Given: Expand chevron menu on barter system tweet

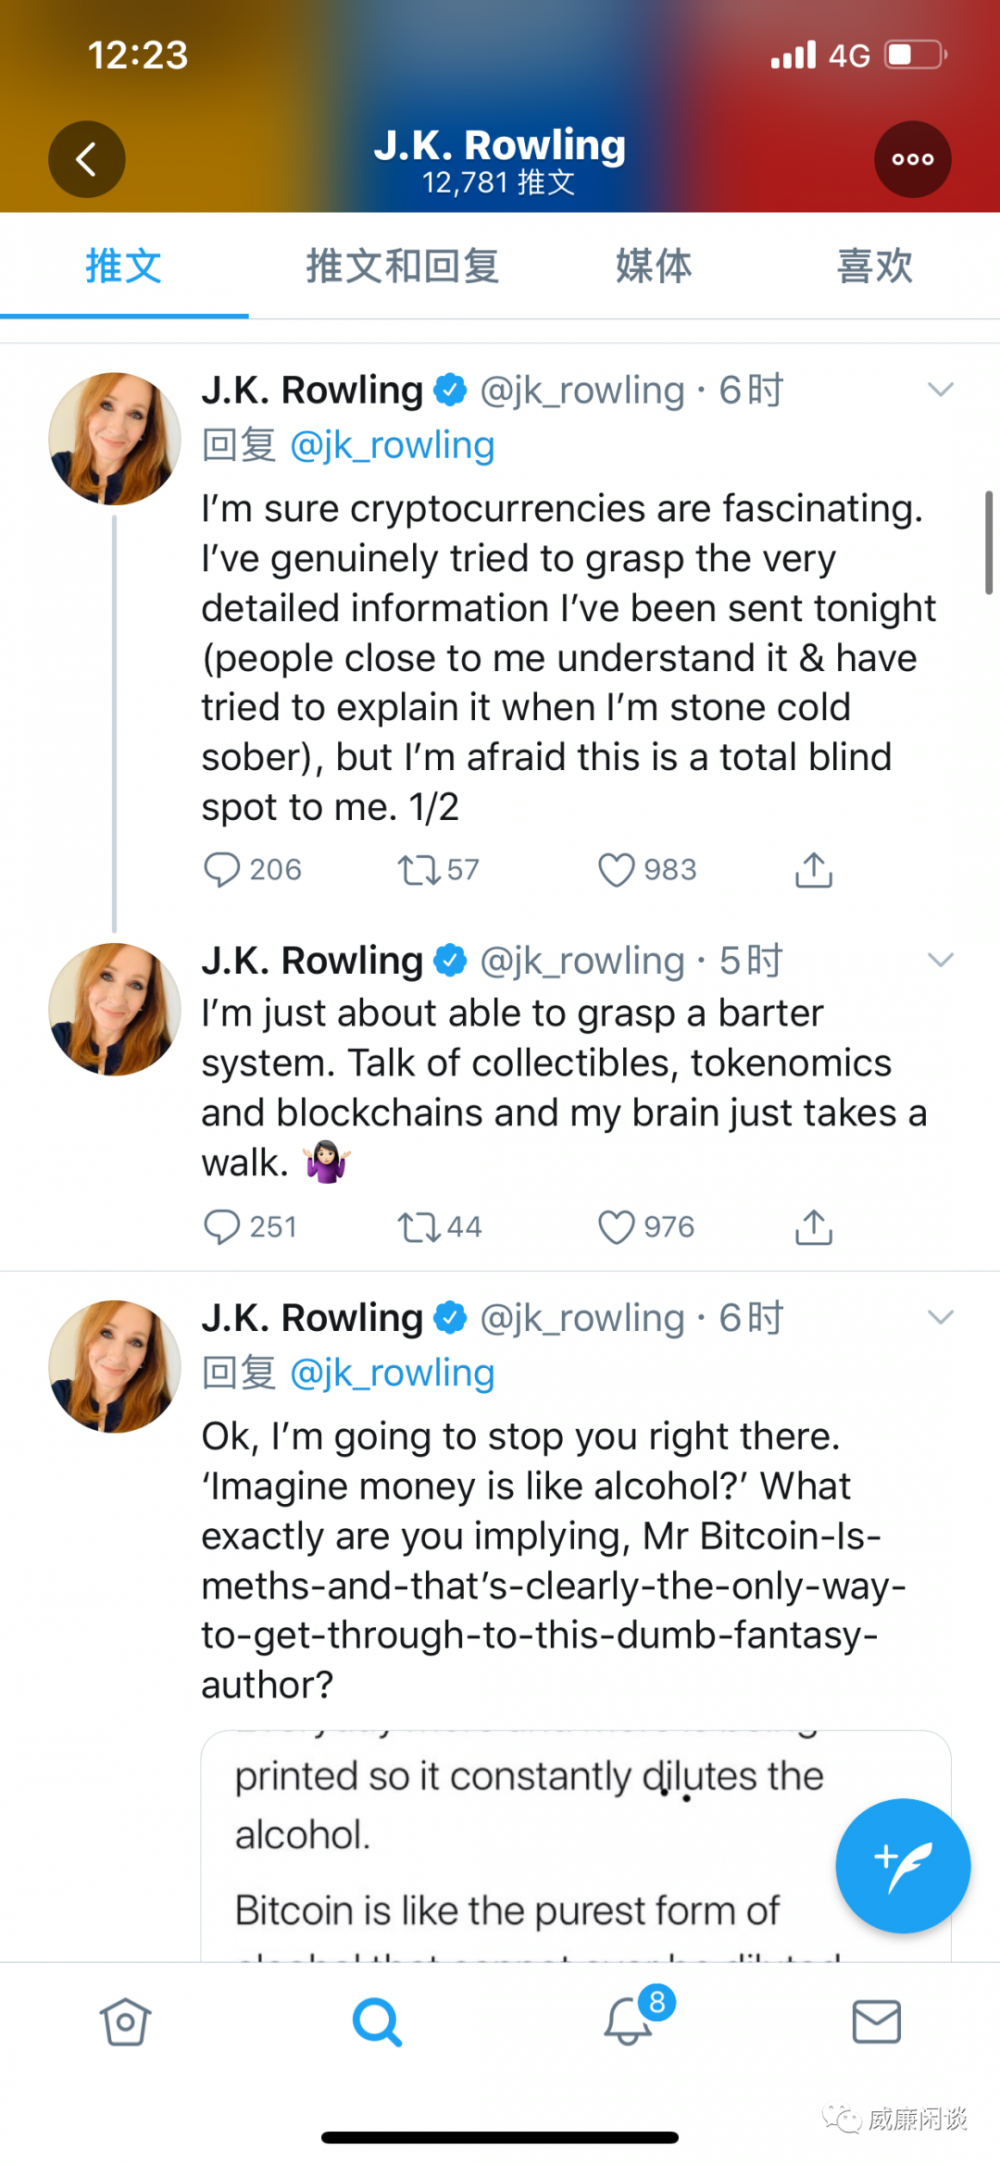Looking at the screenshot, I should [940, 961].
